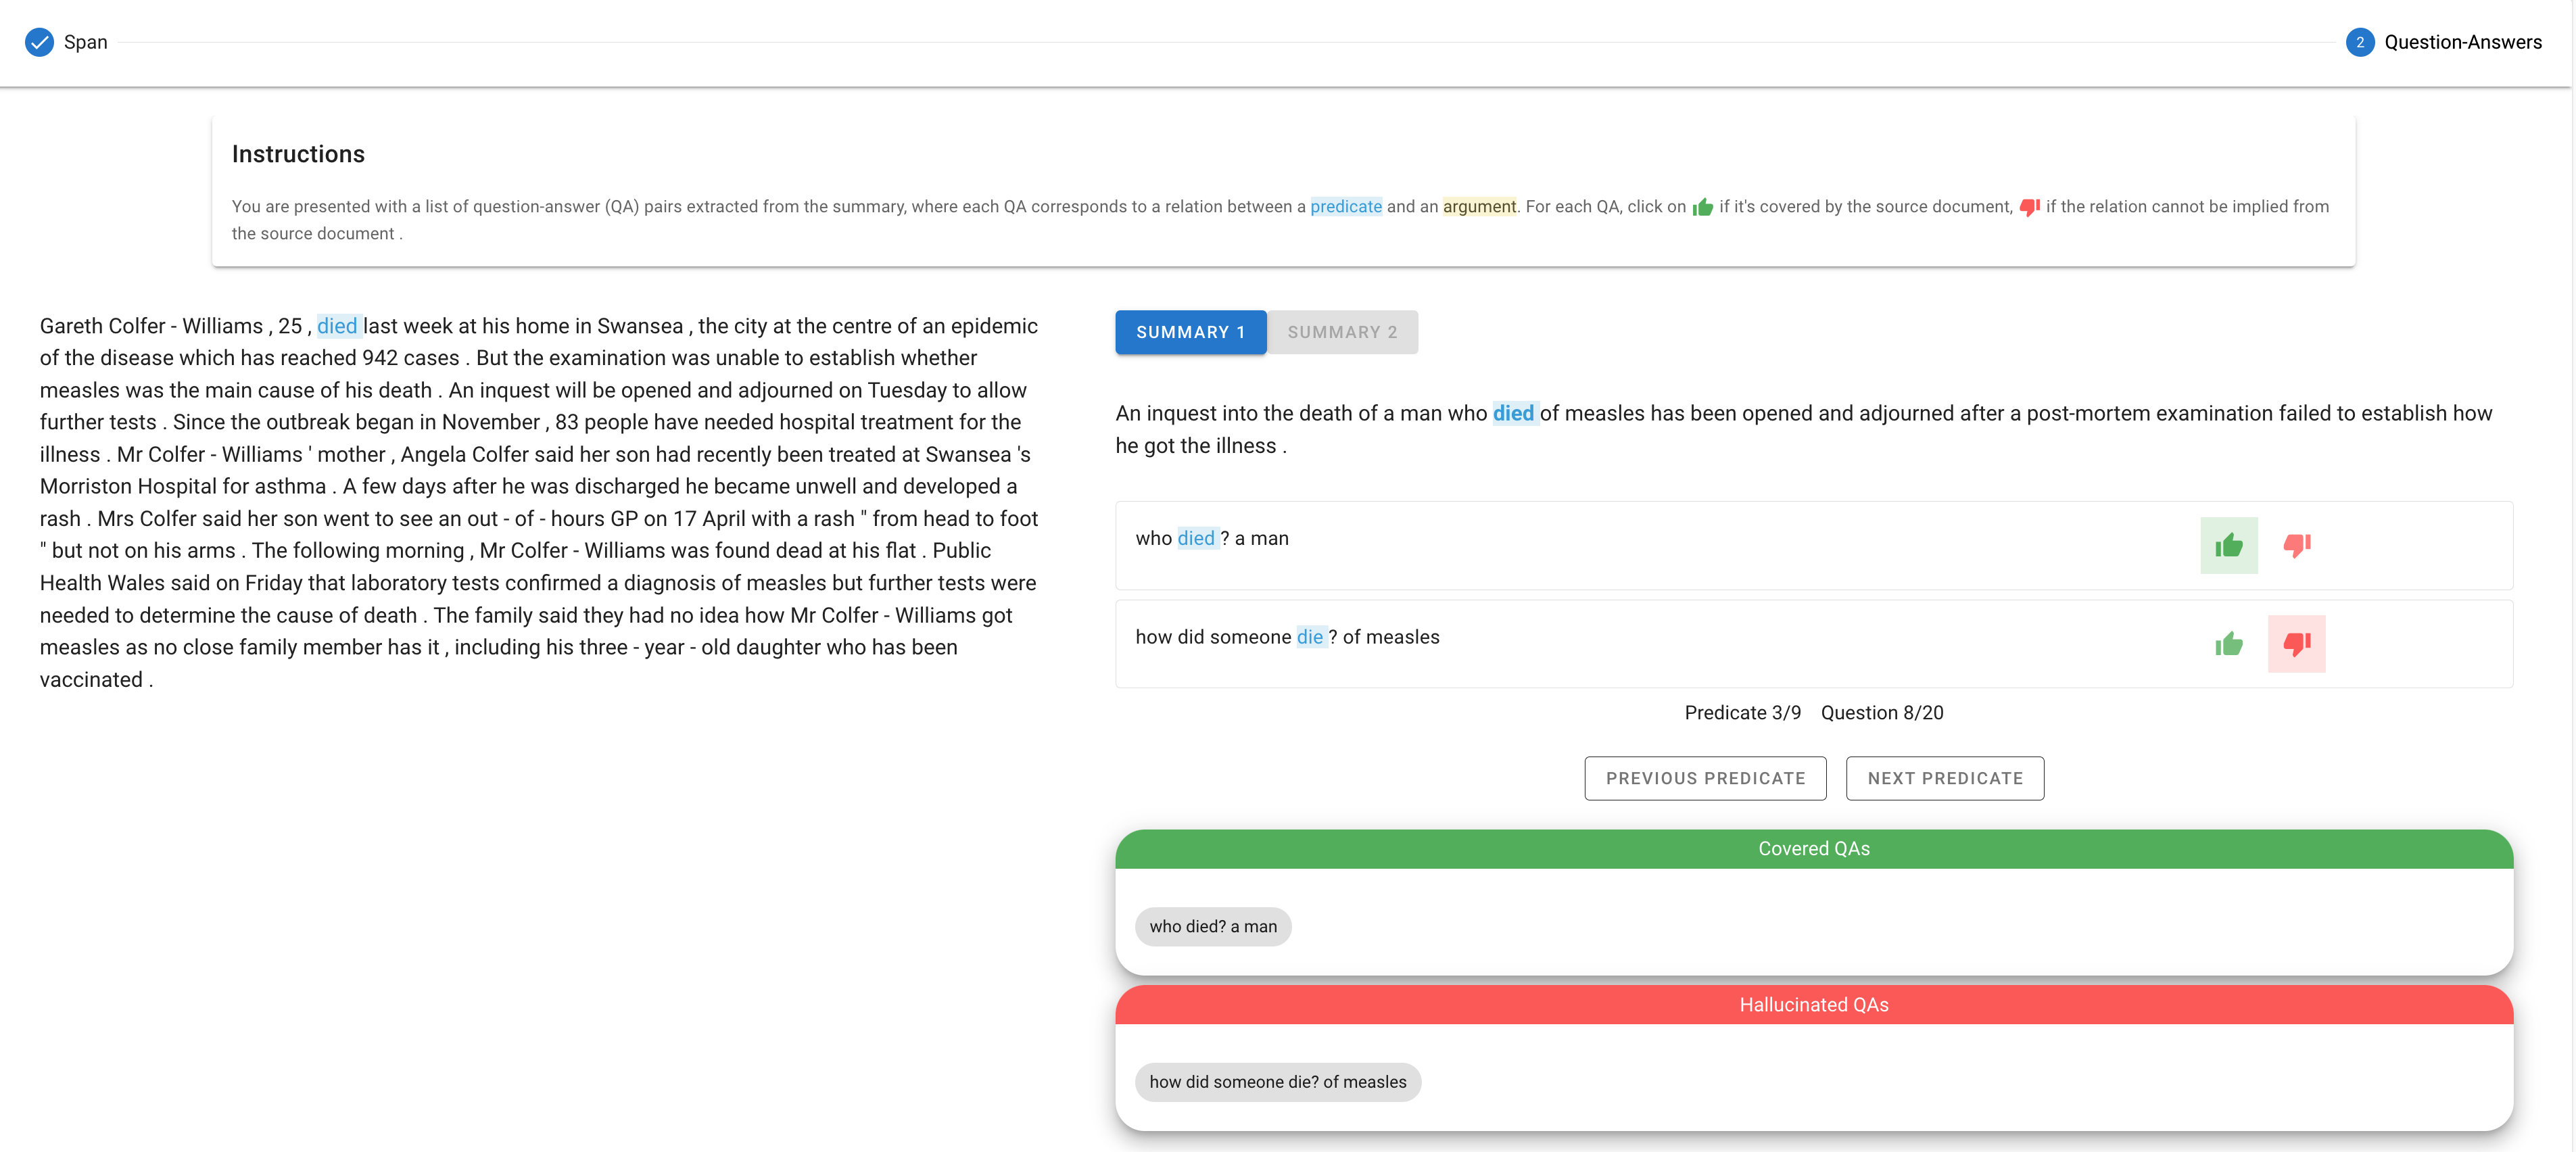Thumbs down the 'who died? a man' QA
The width and height of the screenshot is (2576, 1152).
[x=2296, y=545]
